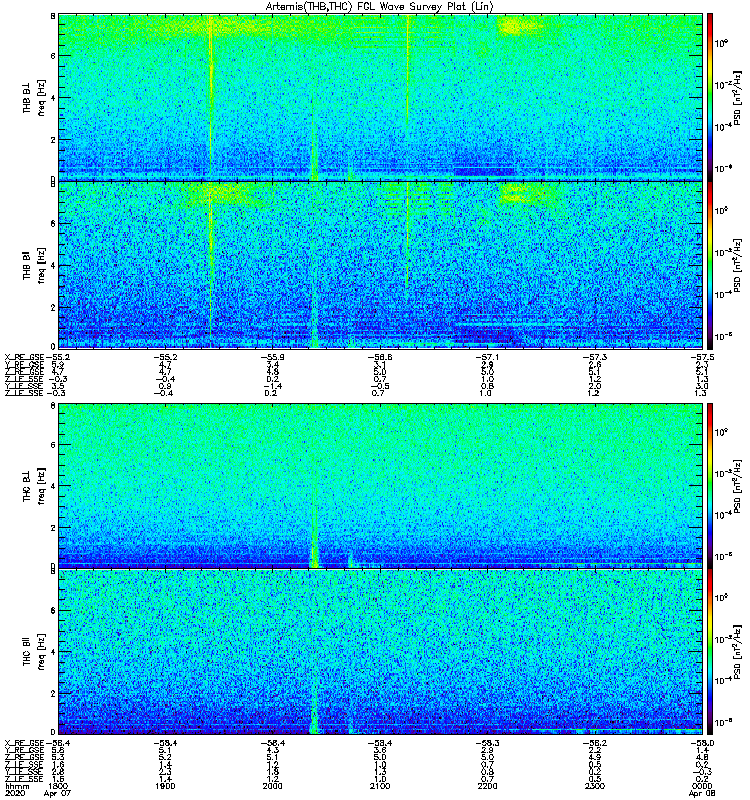
Task: Click the 2200 time axis label
Action: 487,786
